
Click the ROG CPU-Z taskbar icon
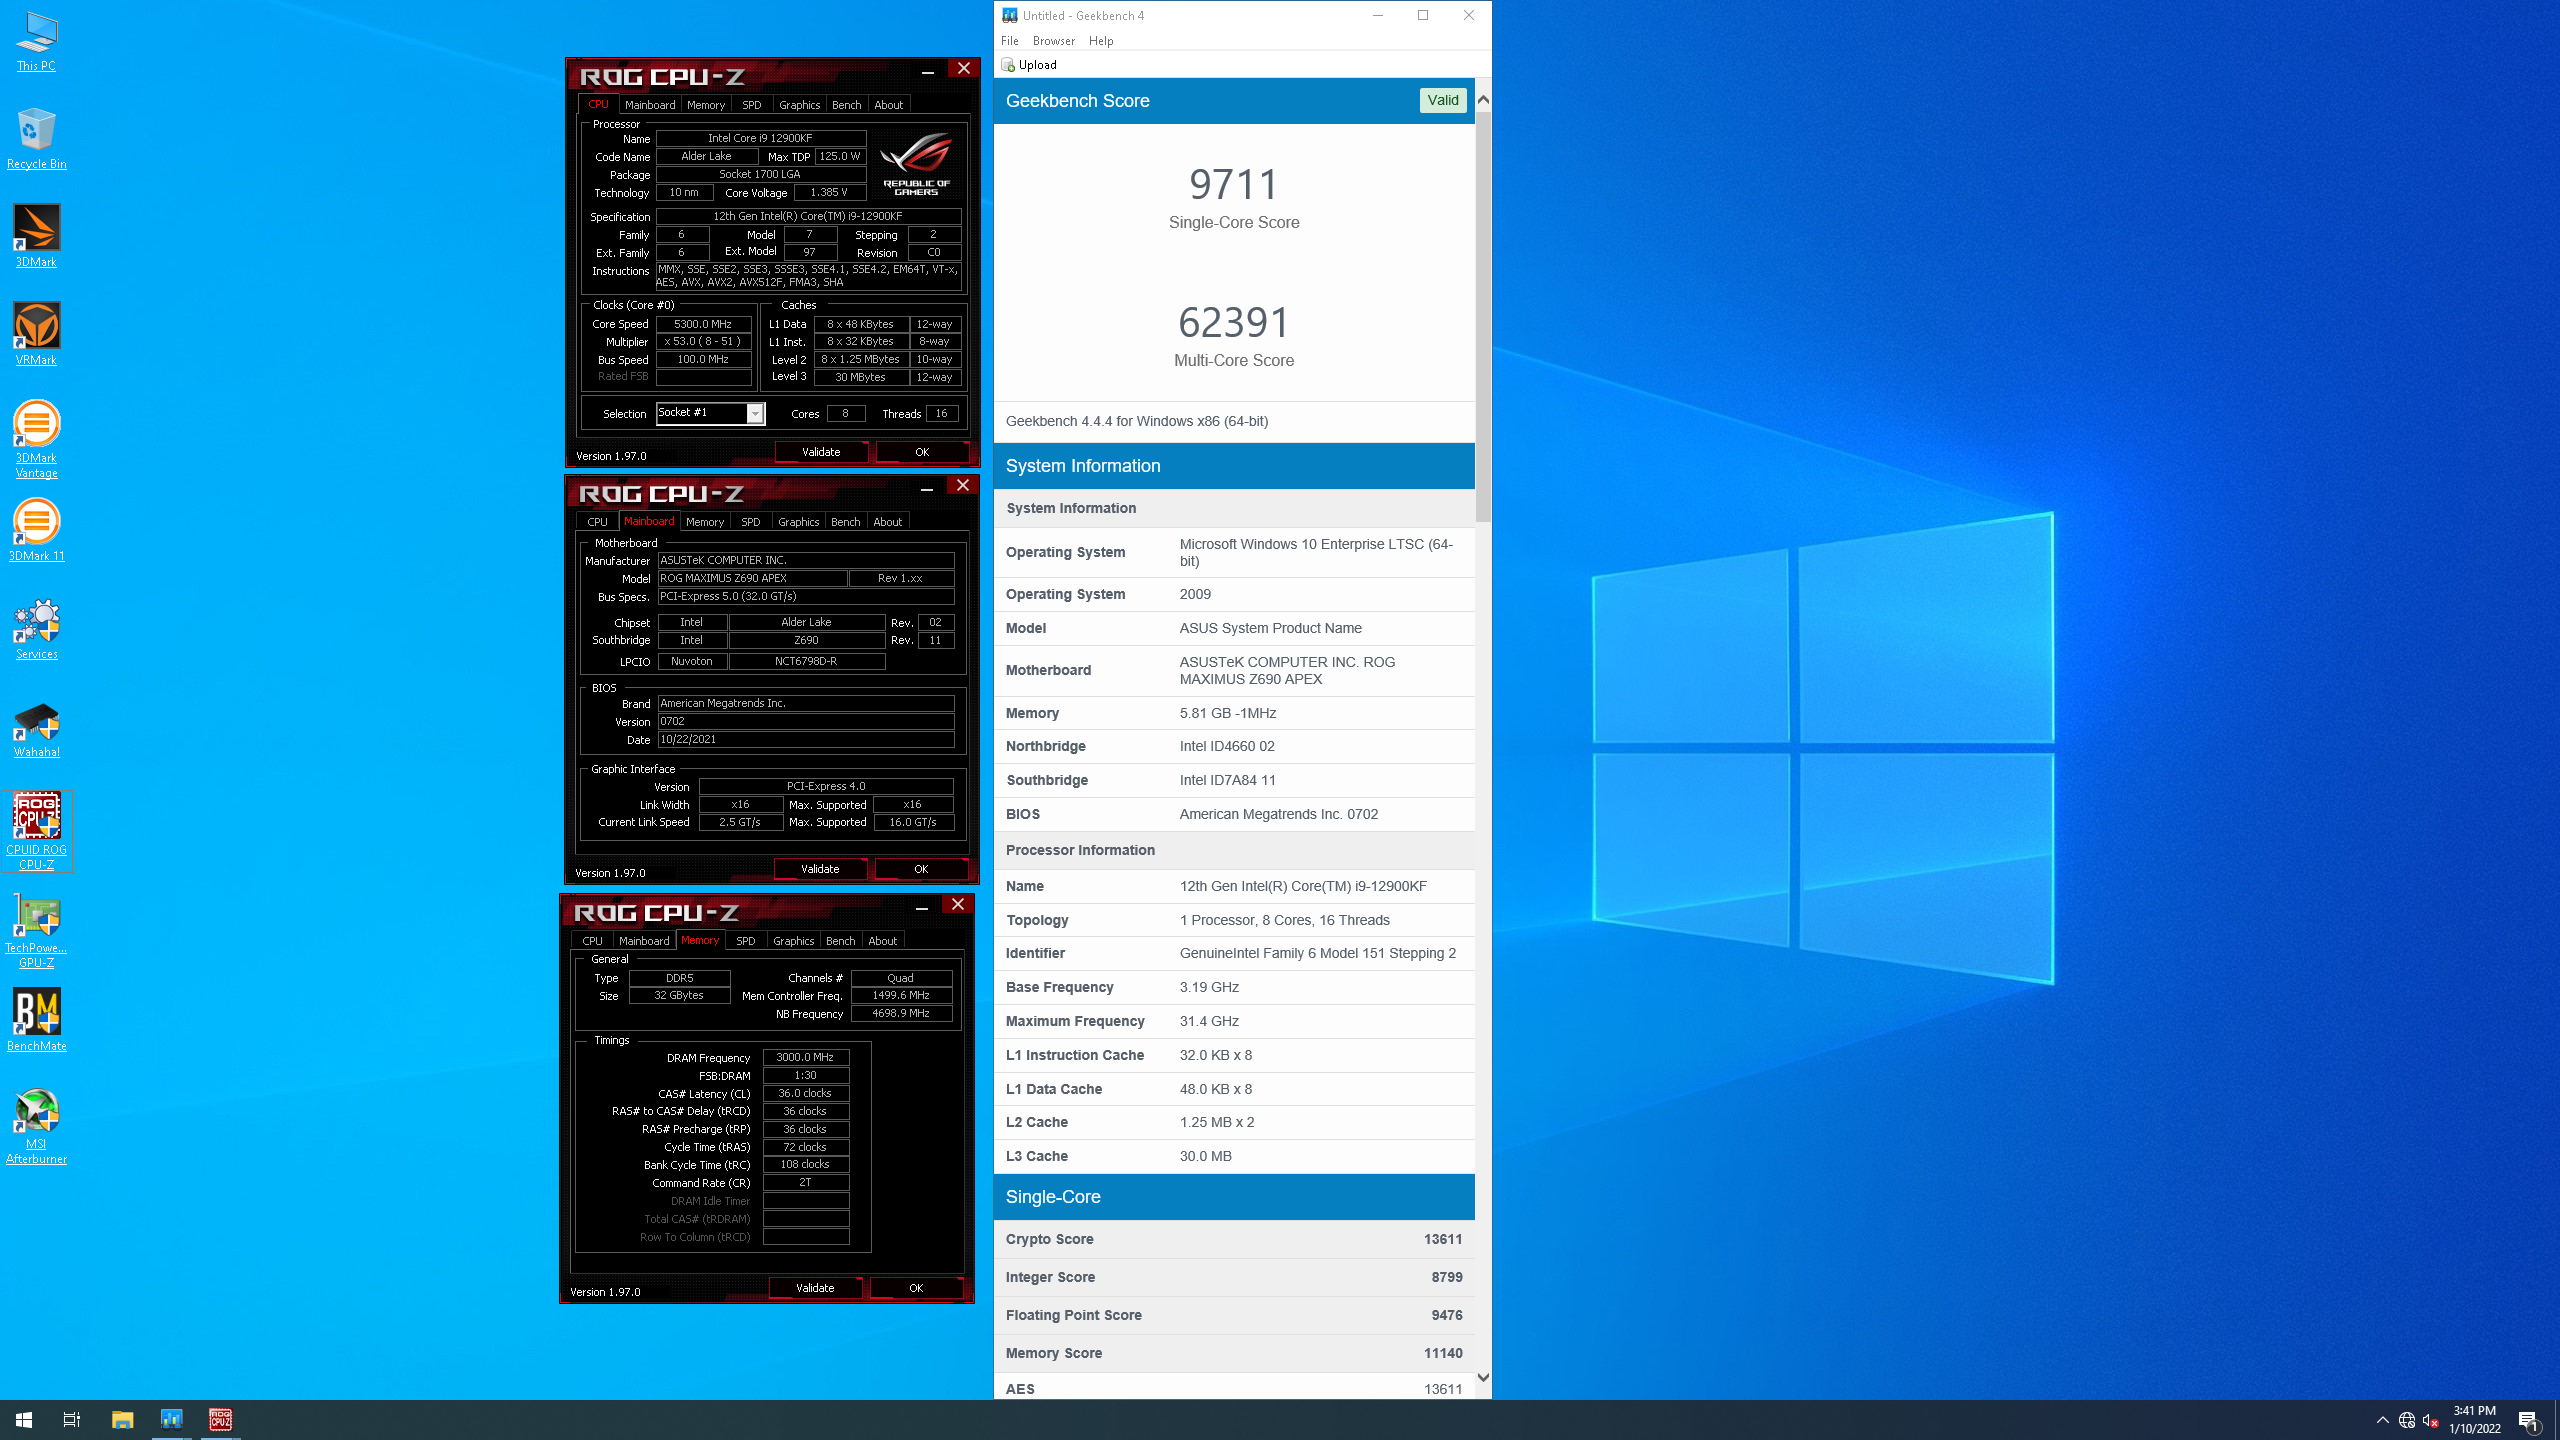point(220,1419)
